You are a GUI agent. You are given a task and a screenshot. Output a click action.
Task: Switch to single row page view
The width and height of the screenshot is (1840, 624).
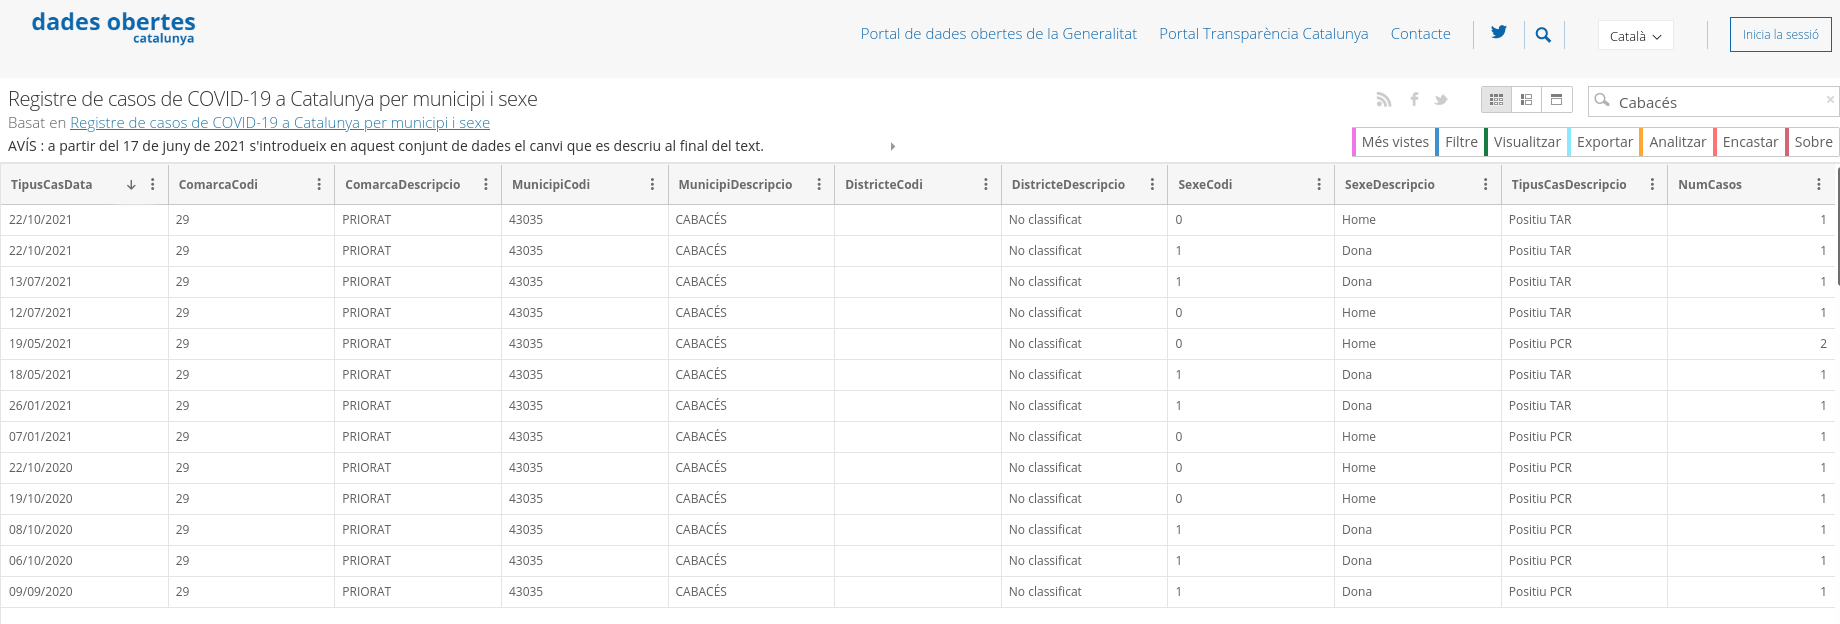1556,100
